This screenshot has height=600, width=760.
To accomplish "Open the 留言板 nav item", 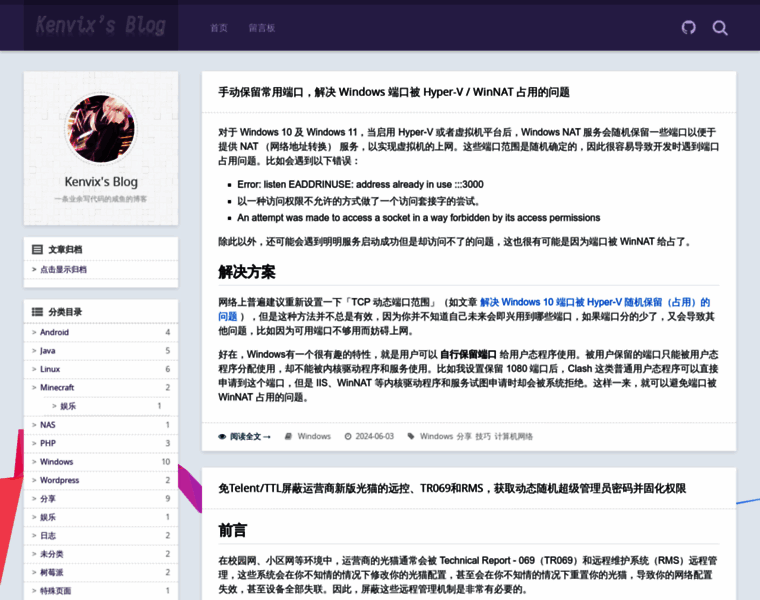I will pyautogui.click(x=262, y=28).
